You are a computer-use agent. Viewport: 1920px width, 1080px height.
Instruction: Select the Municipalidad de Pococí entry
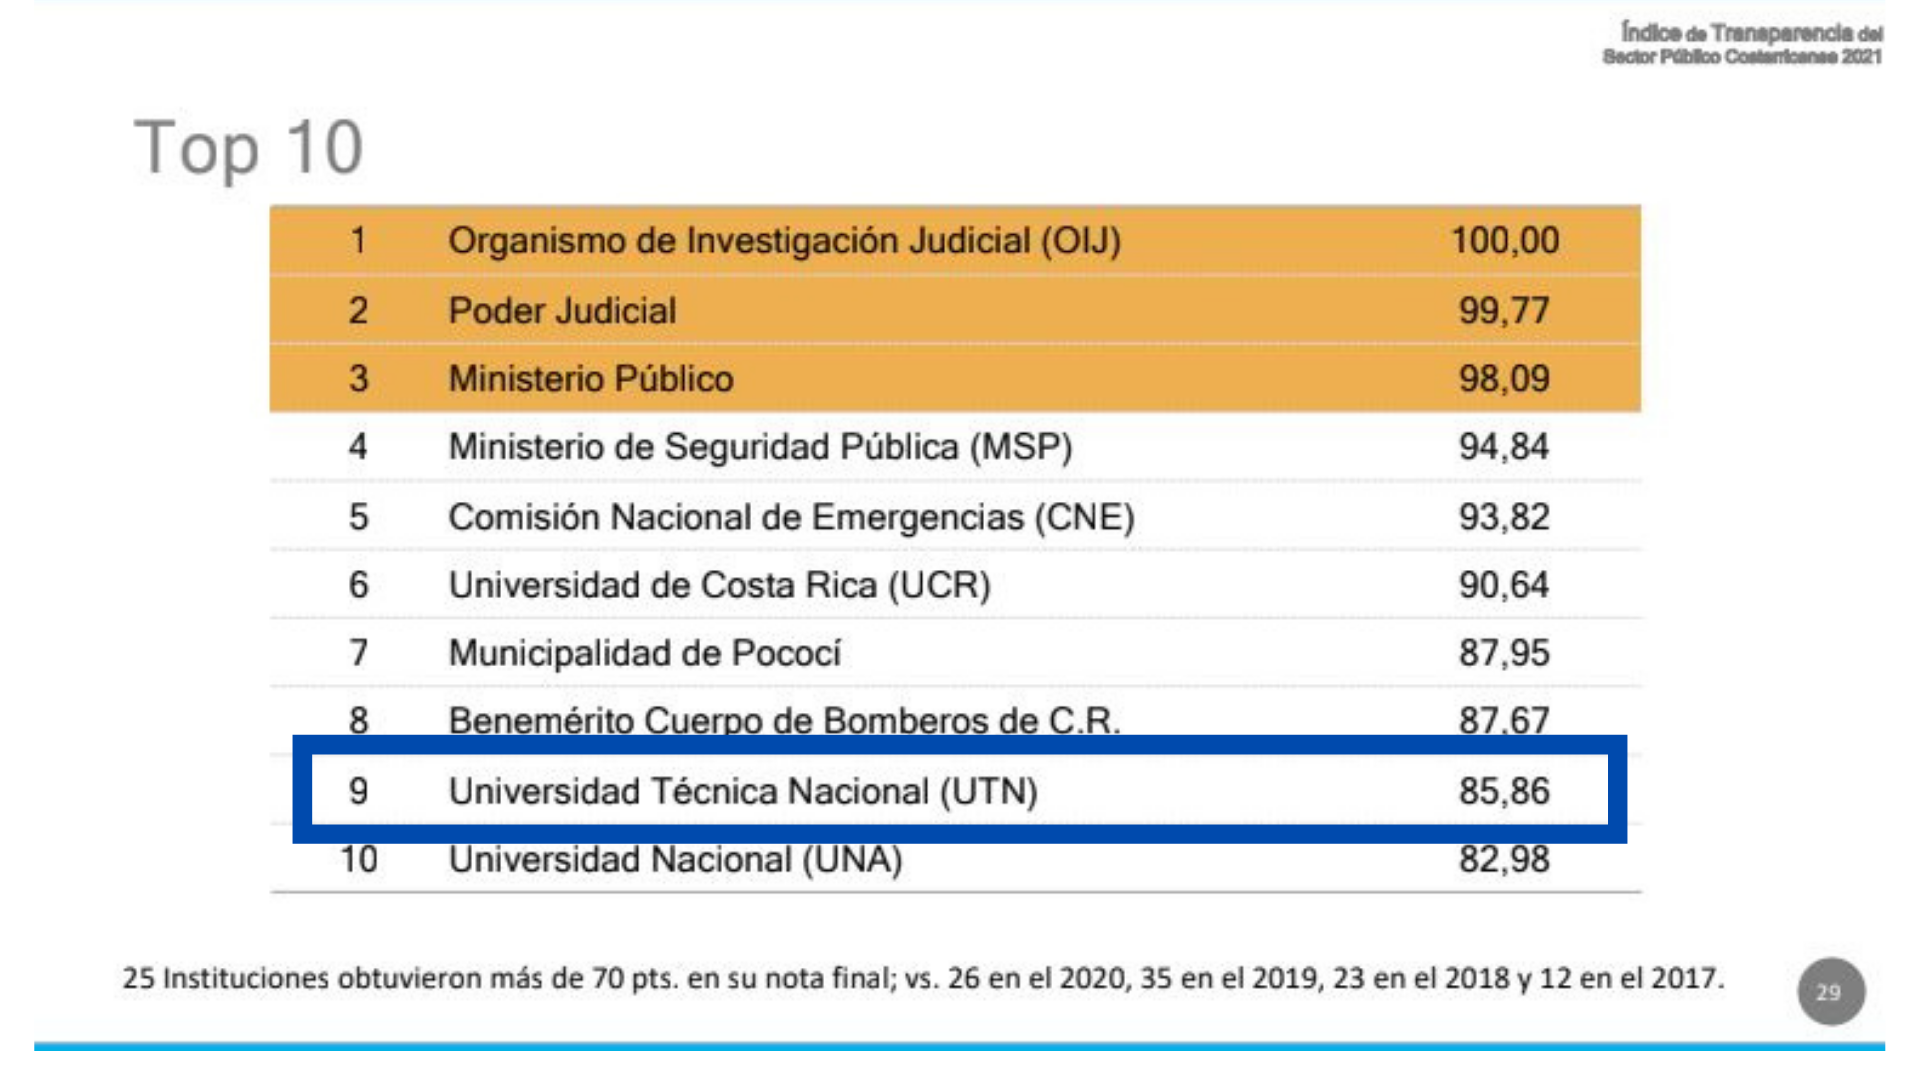pyautogui.click(x=644, y=653)
